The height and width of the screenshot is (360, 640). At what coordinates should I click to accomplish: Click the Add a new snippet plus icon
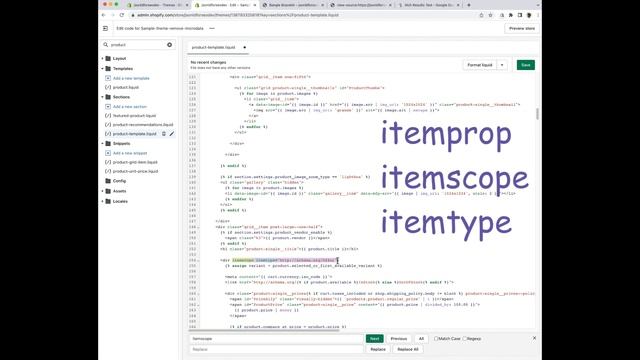click(x=108, y=153)
